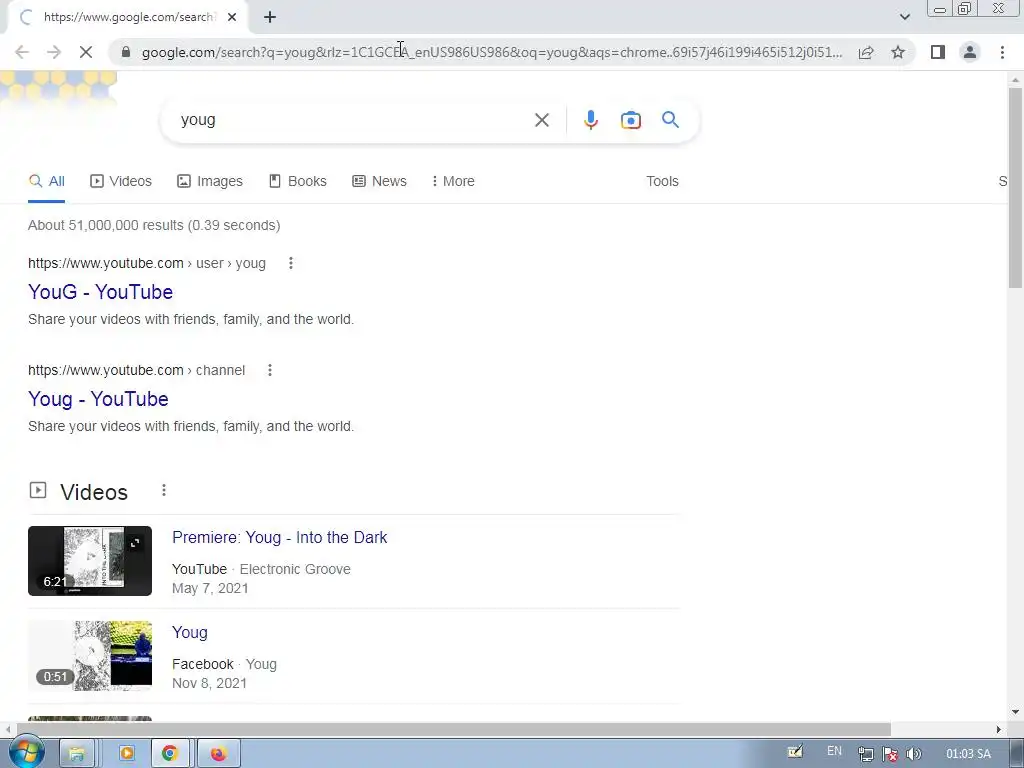Switch to the Videos tab
This screenshot has height=768, width=1024.
point(121,181)
